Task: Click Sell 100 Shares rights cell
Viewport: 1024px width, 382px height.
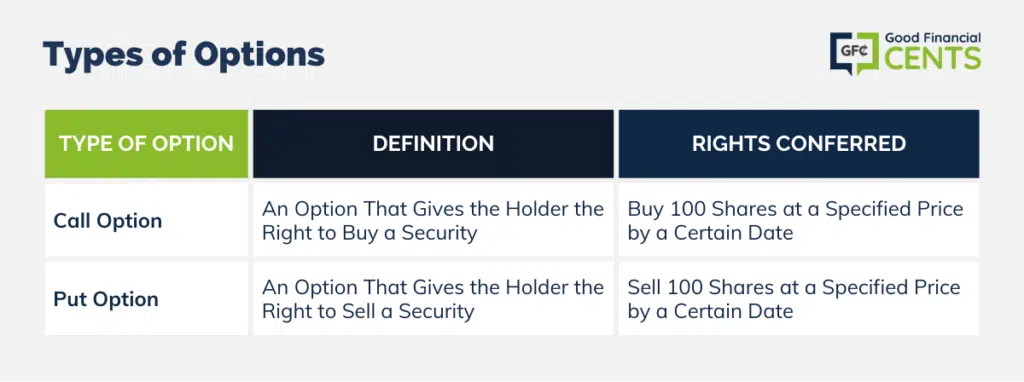Action: pos(799,298)
